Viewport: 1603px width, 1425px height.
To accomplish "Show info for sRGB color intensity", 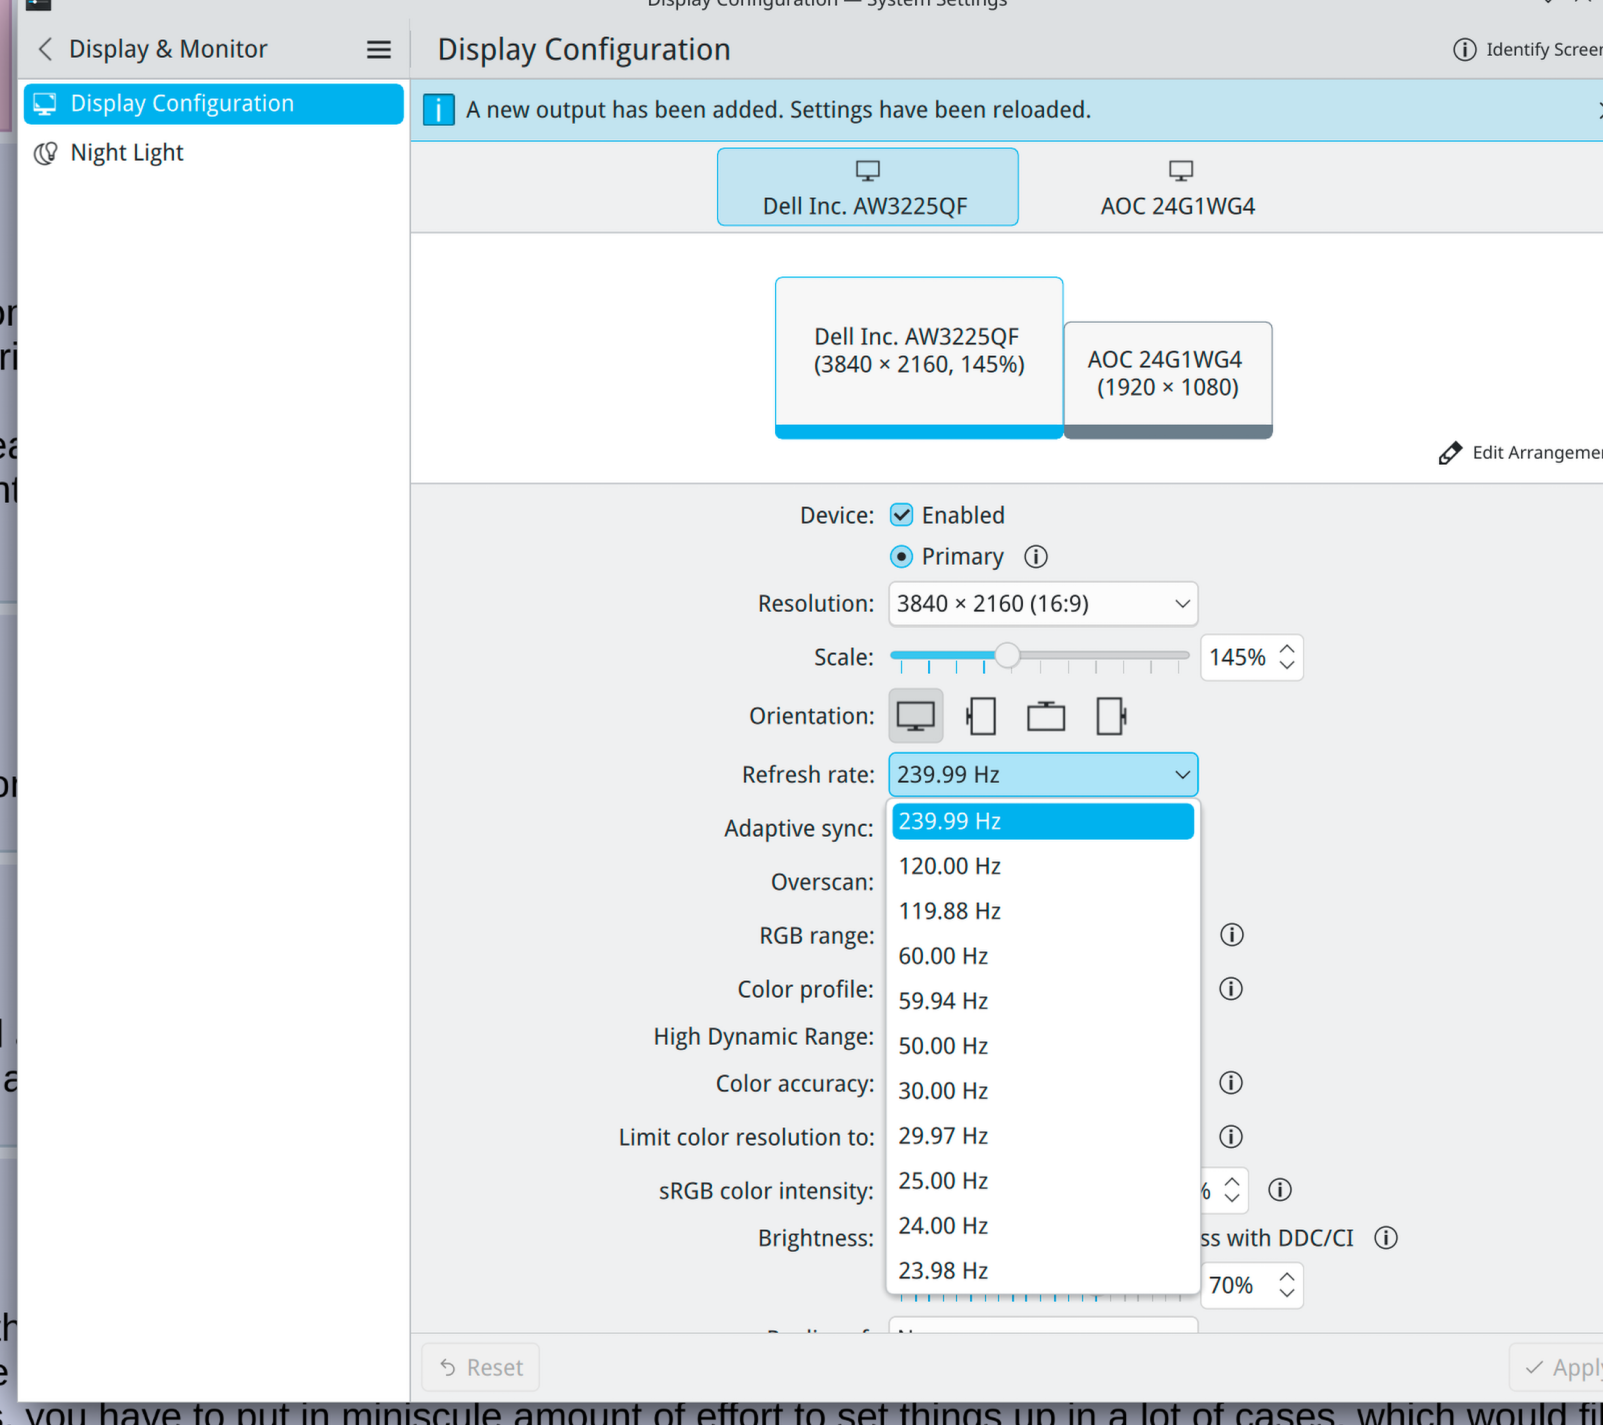I will tap(1280, 1190).
